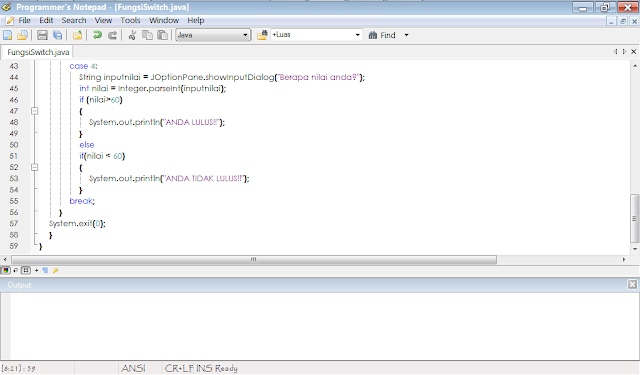
Task: Toggle end-of-line paragraph marker icon
Action: [45, 270]
